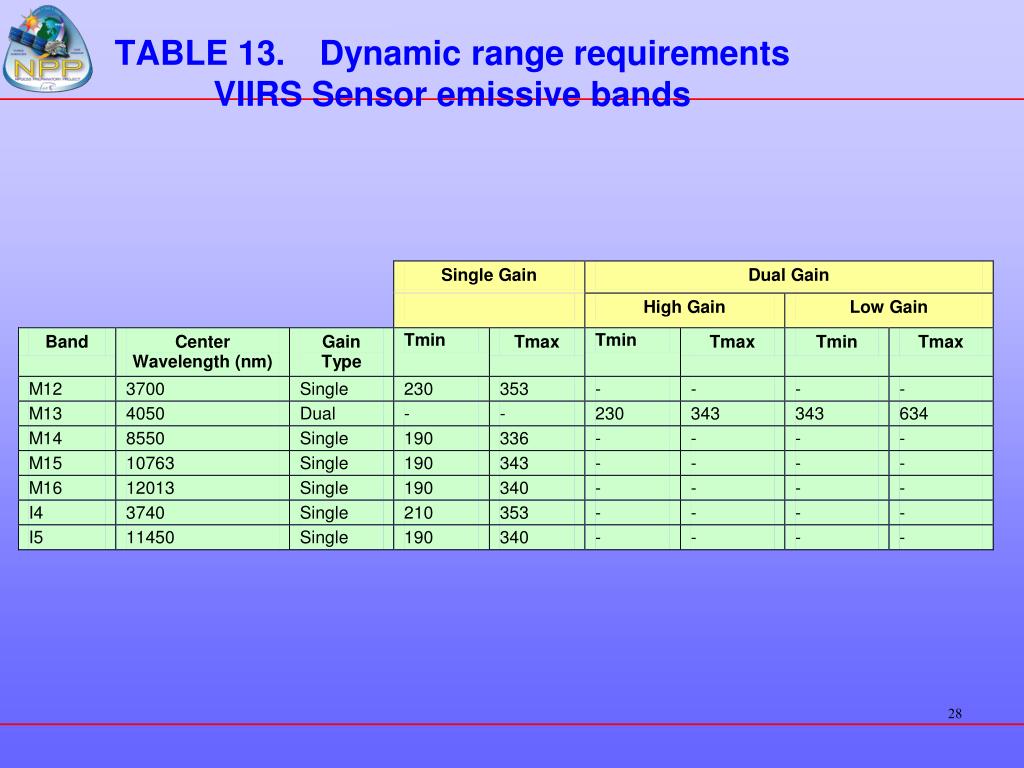This screenshot has height=768, width=1024.
Task: Click Tmin 210 in I4 row
Action: tap(418, 513)
